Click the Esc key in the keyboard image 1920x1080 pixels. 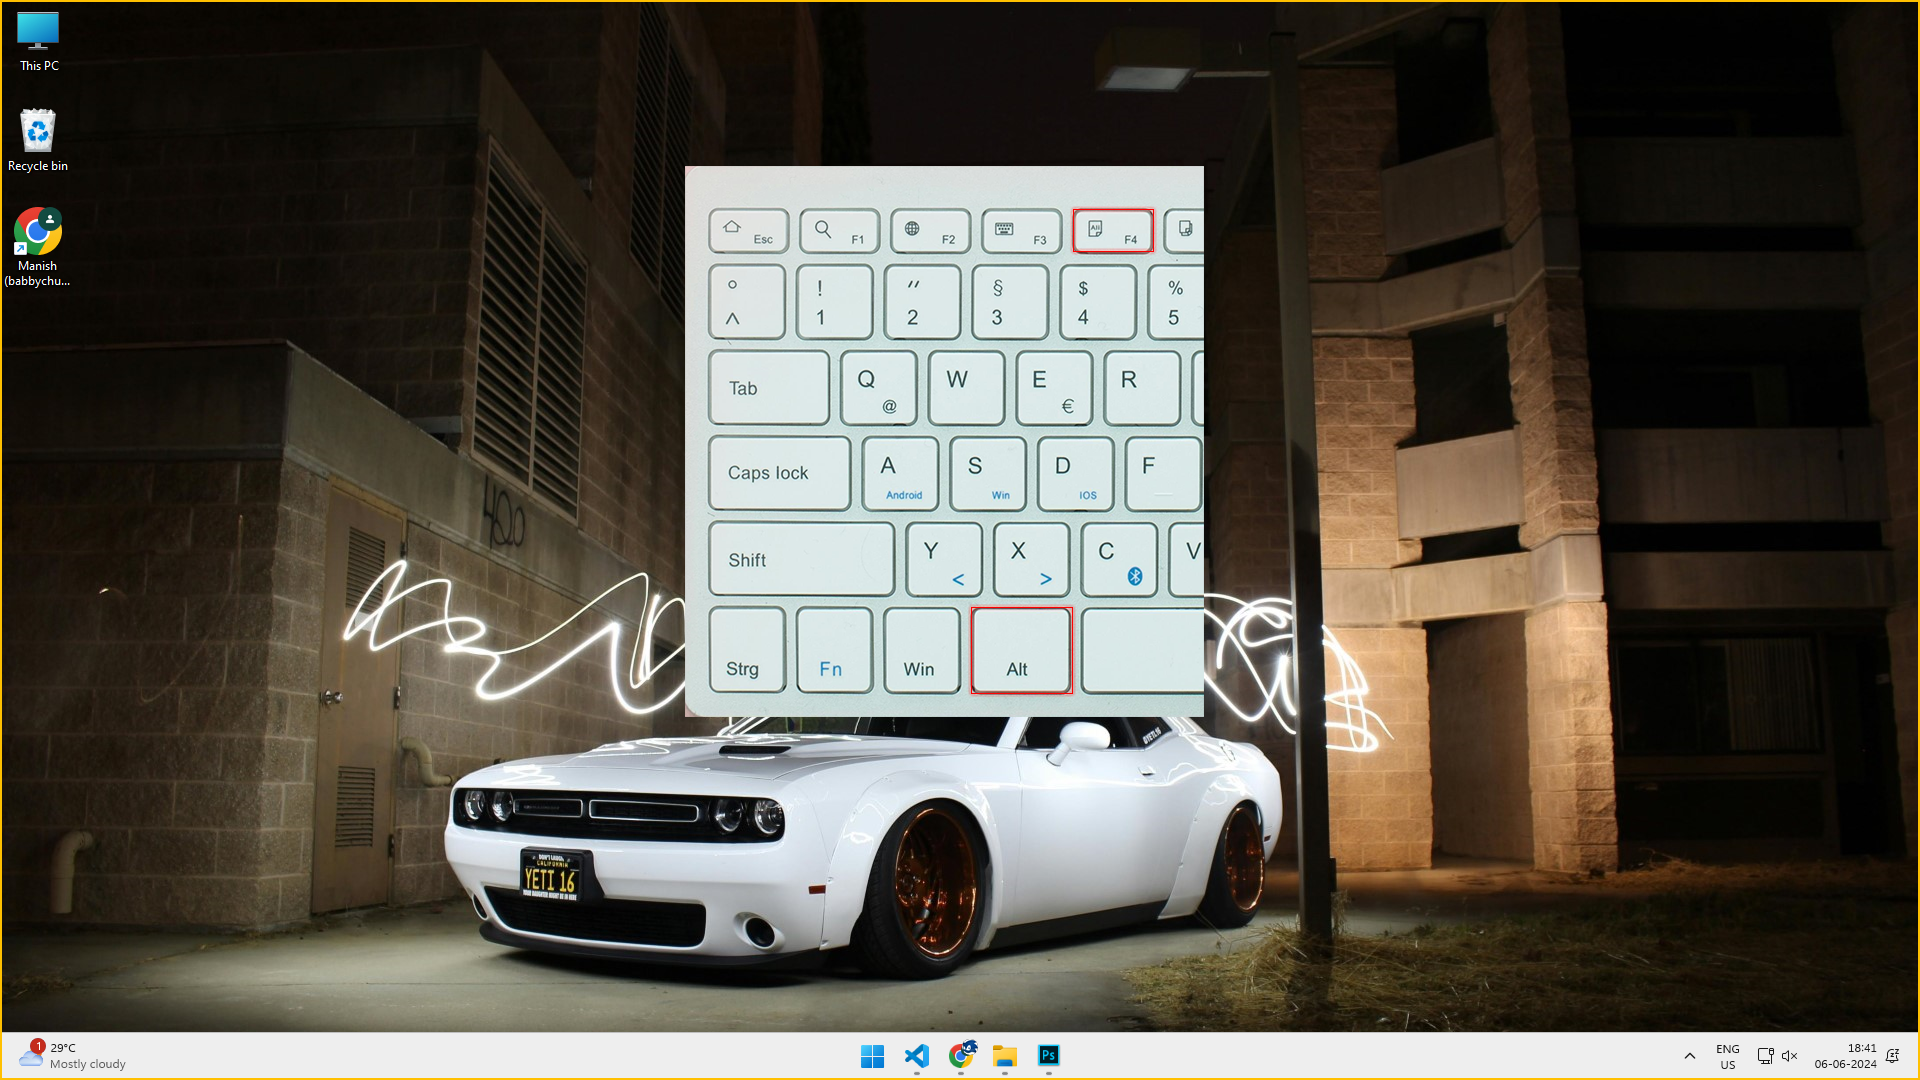point(749,231)
